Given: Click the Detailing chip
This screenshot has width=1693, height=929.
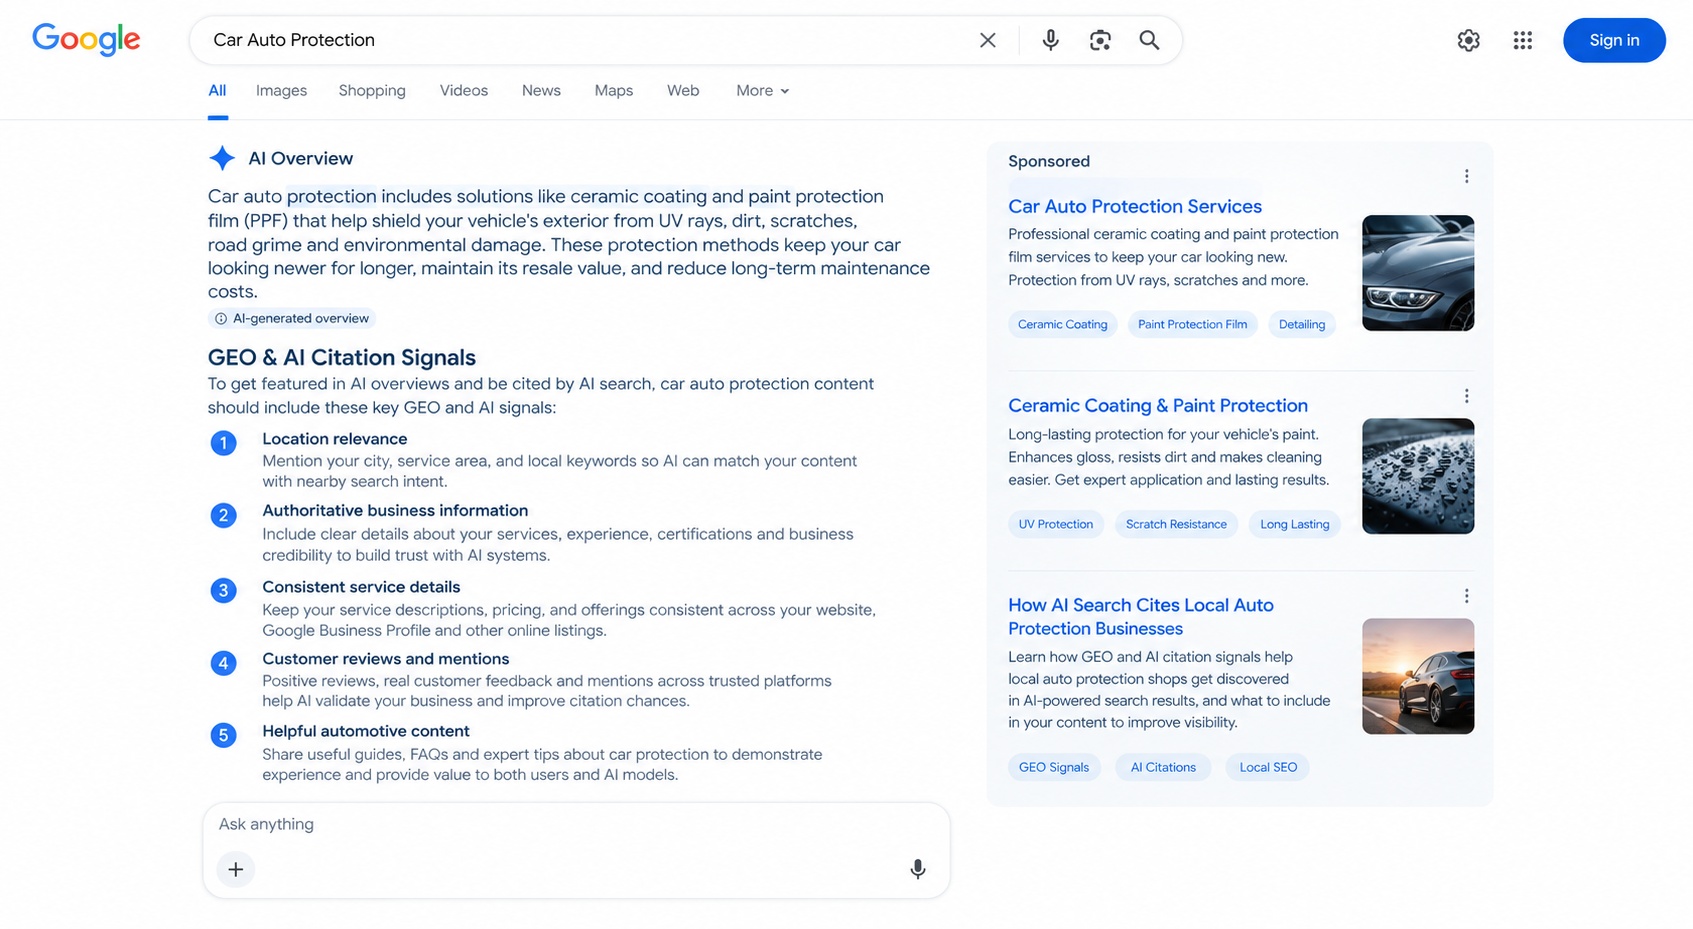Looking at the screenshot, I should tap(1301, 324).
